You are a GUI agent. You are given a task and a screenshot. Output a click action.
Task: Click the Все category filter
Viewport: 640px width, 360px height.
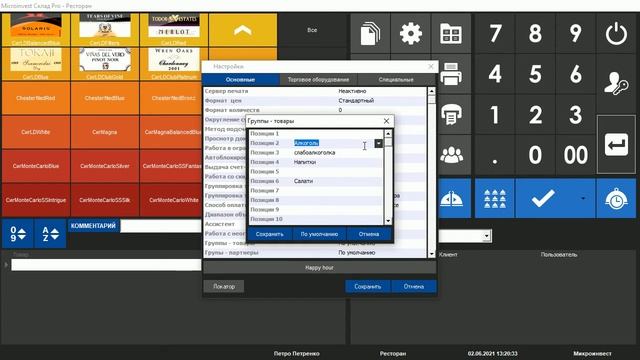[x=312, y=30]
